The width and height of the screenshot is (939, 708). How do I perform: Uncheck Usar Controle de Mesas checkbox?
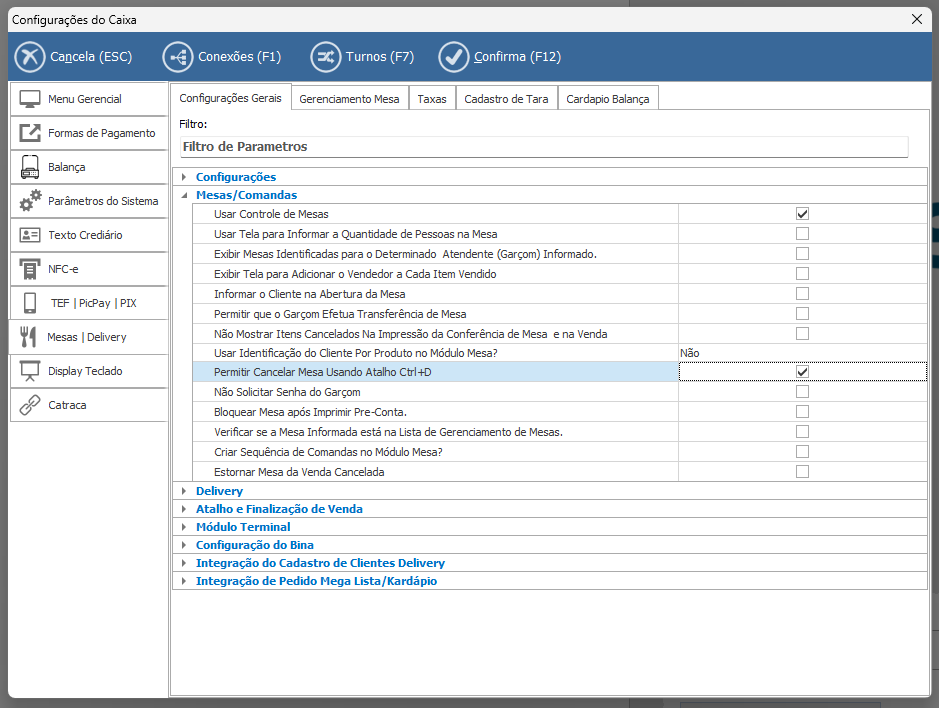[x=802, y=214]
